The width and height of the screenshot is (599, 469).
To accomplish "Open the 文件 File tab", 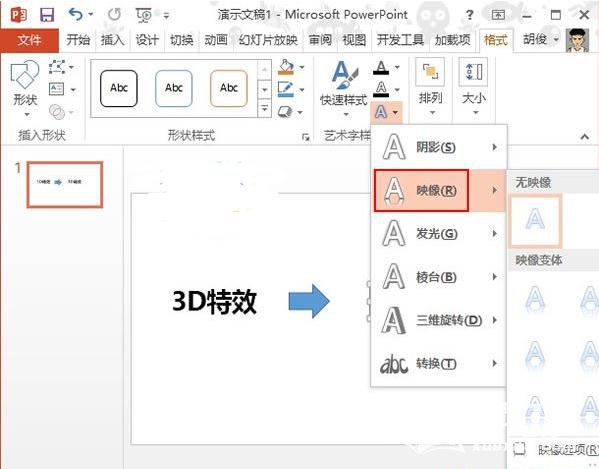I will click(x=29, y=40).
